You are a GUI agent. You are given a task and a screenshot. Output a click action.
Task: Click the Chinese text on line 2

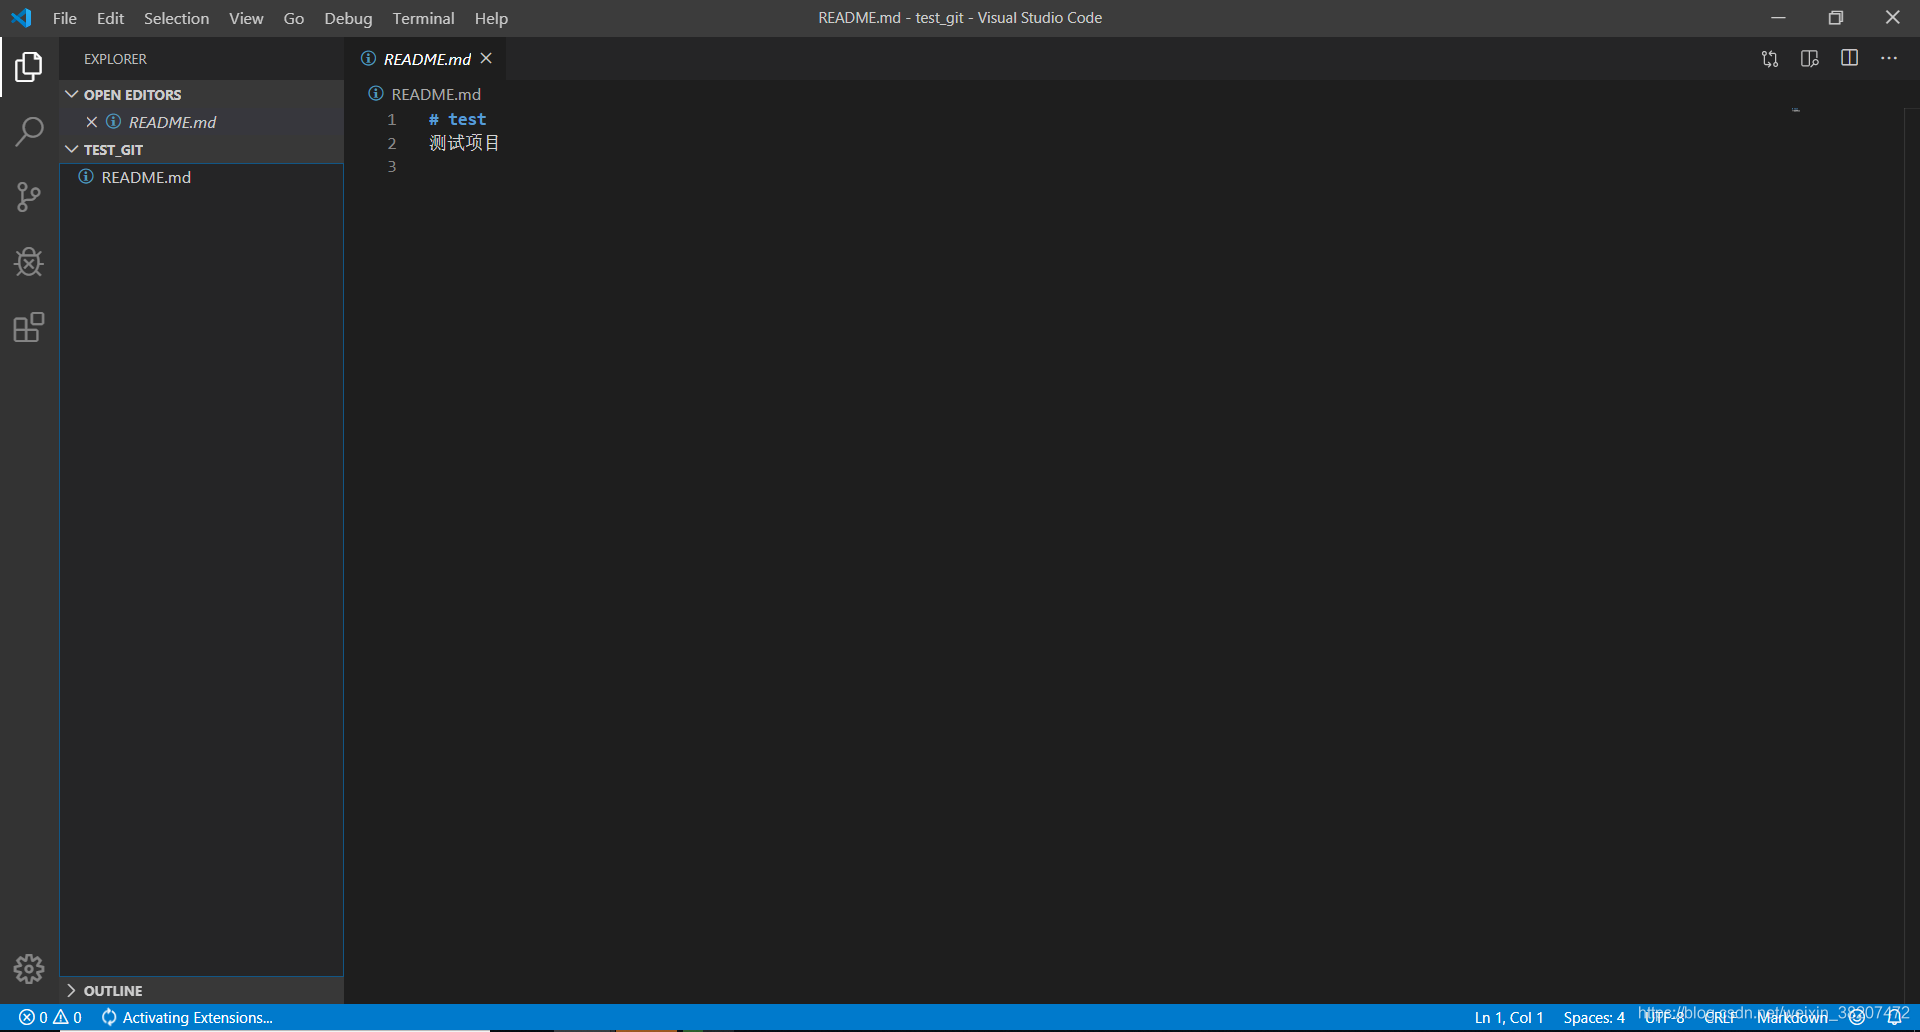point(465,143)
